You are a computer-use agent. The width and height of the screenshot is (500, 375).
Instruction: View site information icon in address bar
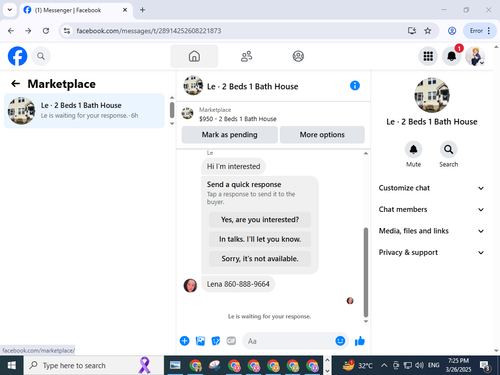(67, 31)
